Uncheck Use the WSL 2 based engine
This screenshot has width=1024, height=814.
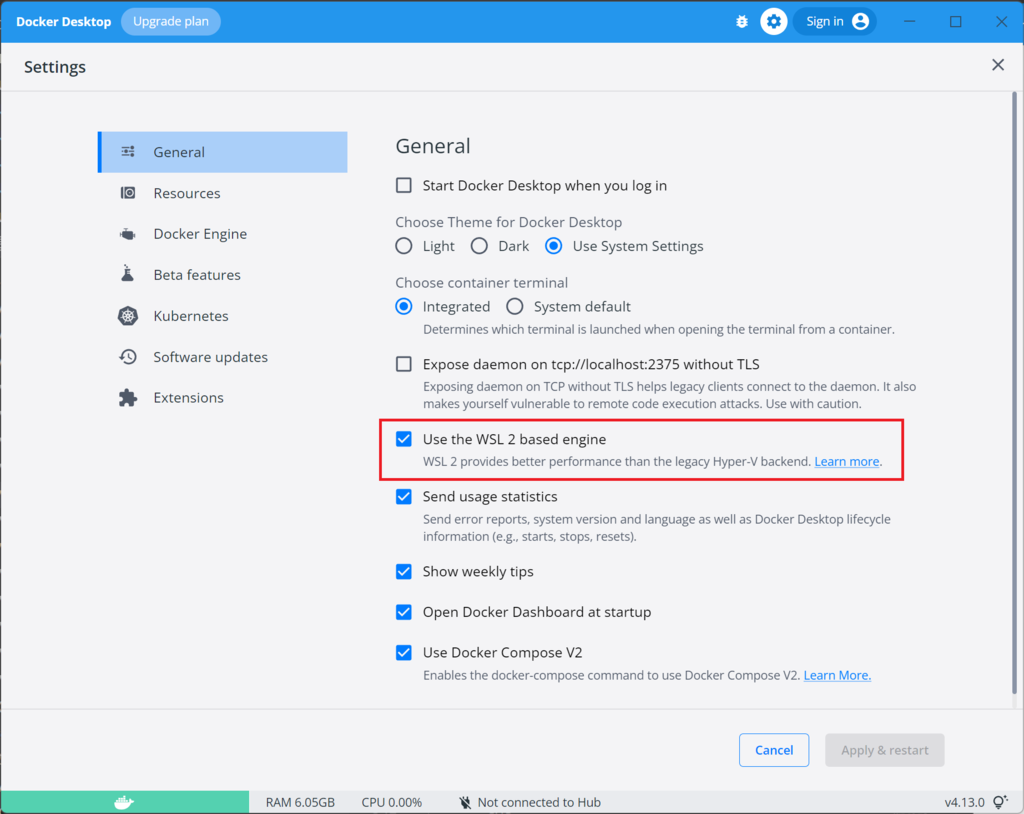coord(404,439)
